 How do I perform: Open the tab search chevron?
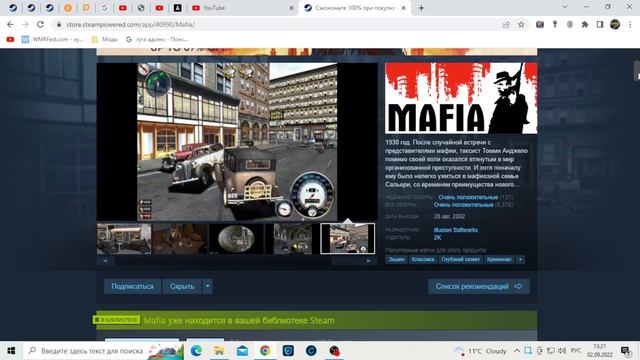tap(564, 7)
